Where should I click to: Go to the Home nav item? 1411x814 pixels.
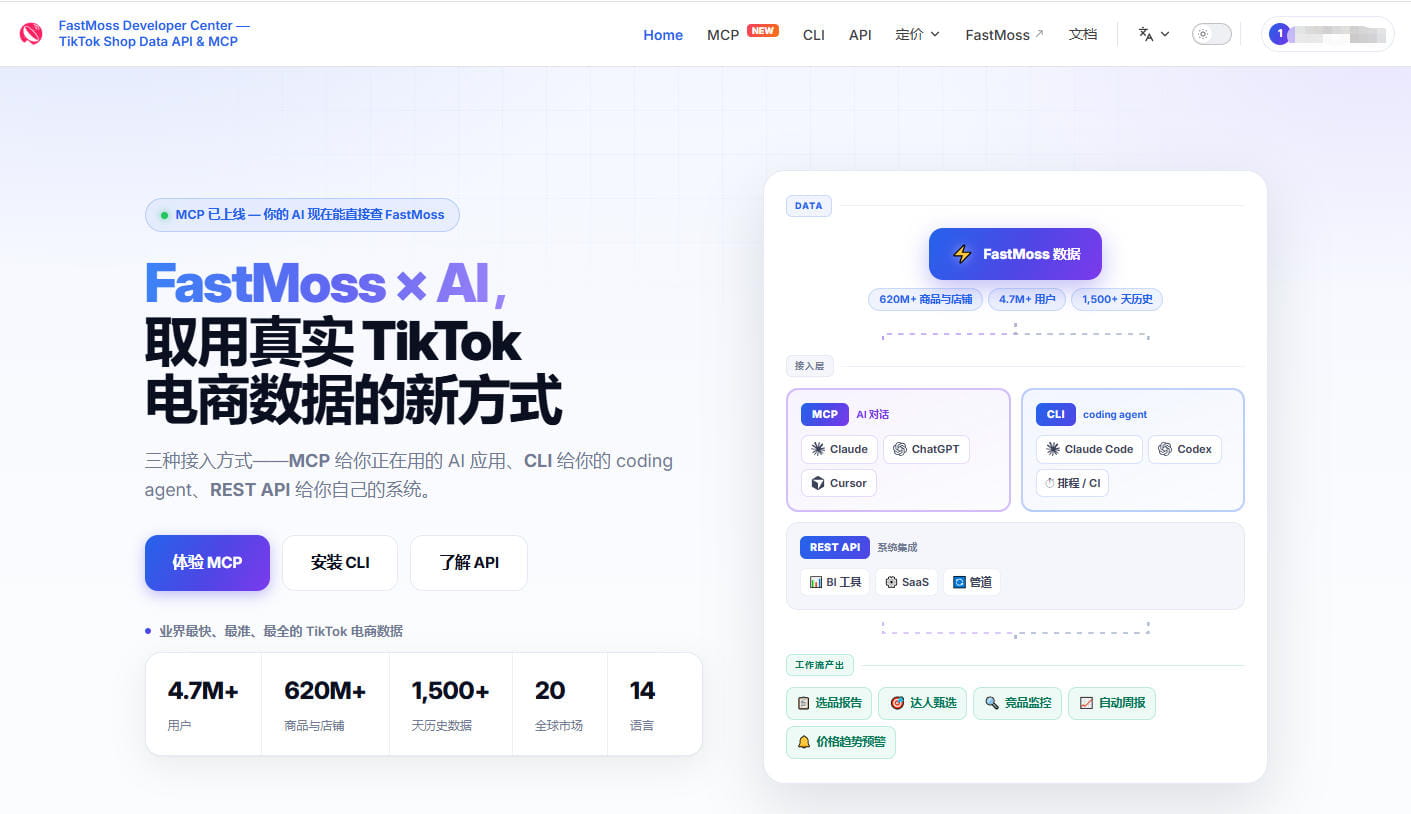pos(663,34)
